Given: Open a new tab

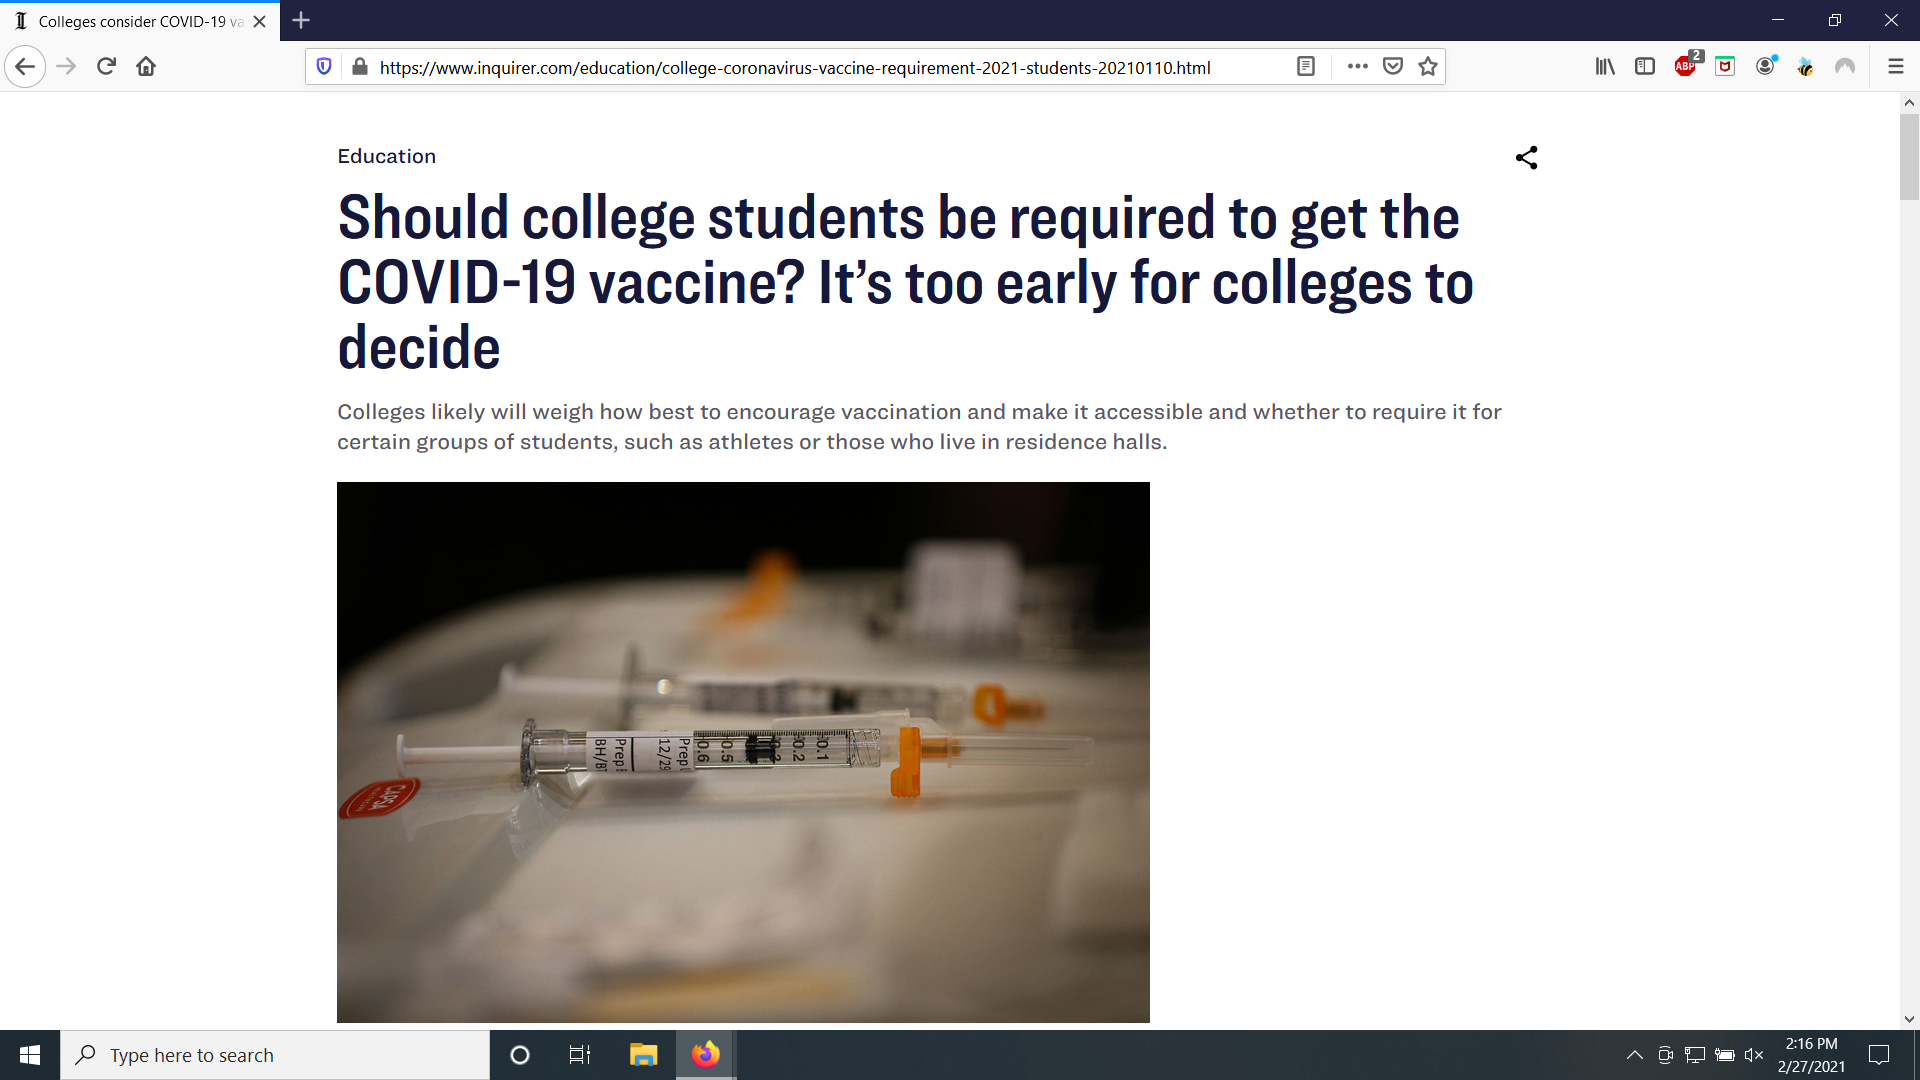Looking at the screenshot, I should (301, 20).
